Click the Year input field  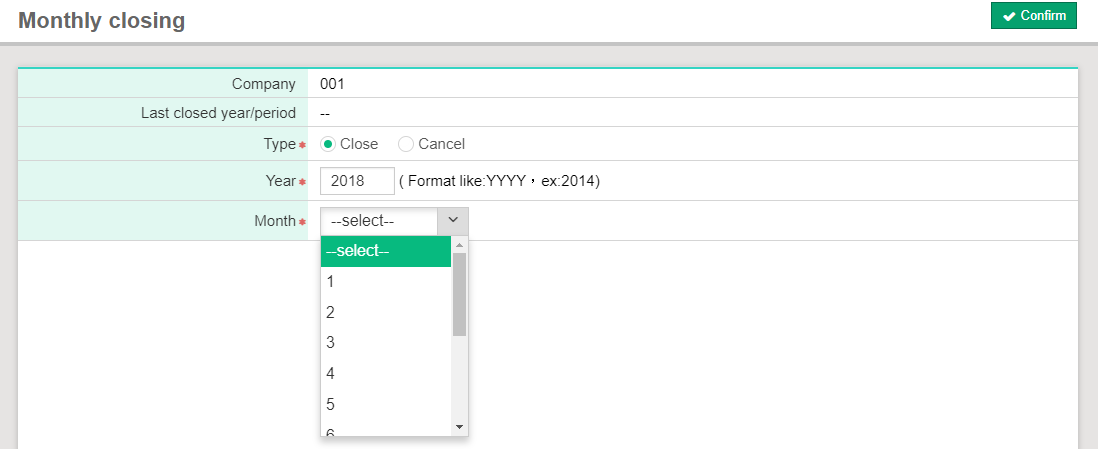pyautogui.click(x=357, y=181)
